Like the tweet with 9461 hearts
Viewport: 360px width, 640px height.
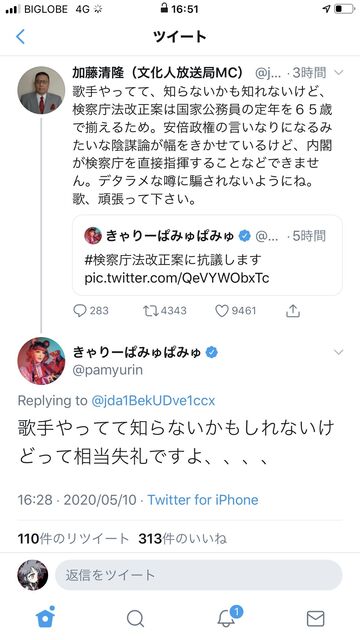click(222, 311)
